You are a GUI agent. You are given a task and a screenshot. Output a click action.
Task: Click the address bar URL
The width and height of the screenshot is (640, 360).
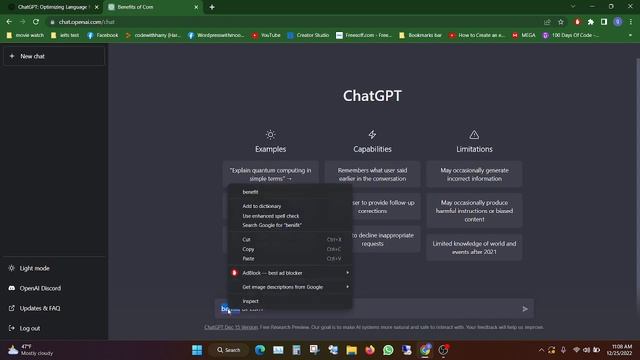point(87,22)
